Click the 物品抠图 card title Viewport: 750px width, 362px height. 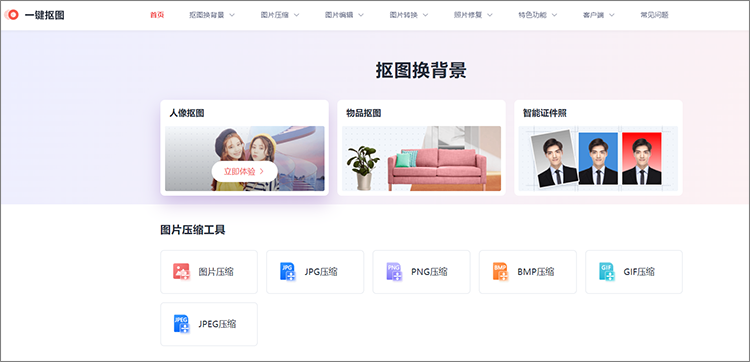(x=364, y=113)
